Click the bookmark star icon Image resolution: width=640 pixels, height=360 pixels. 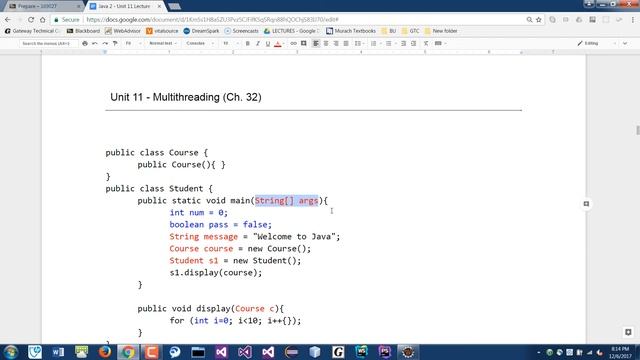(x=538, y=20)
